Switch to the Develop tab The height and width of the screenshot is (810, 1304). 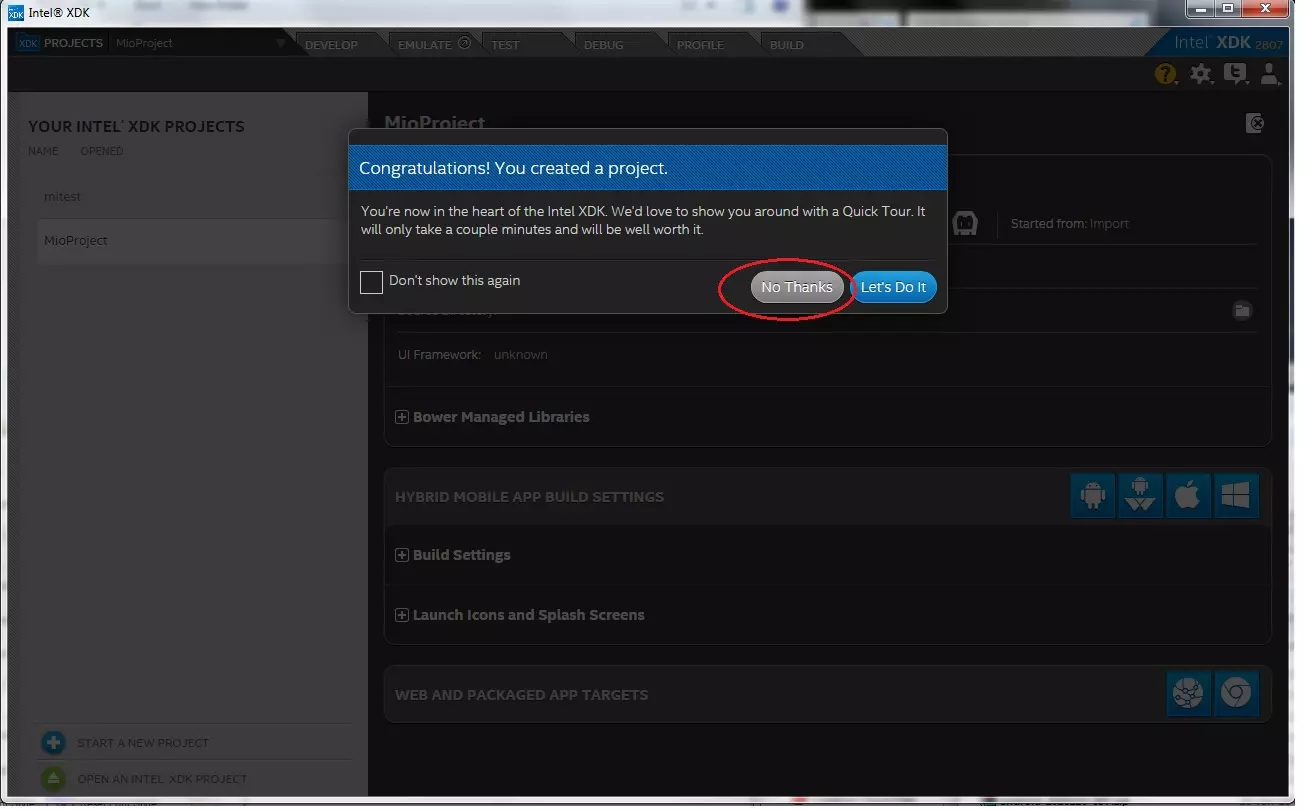pos(331,45)
